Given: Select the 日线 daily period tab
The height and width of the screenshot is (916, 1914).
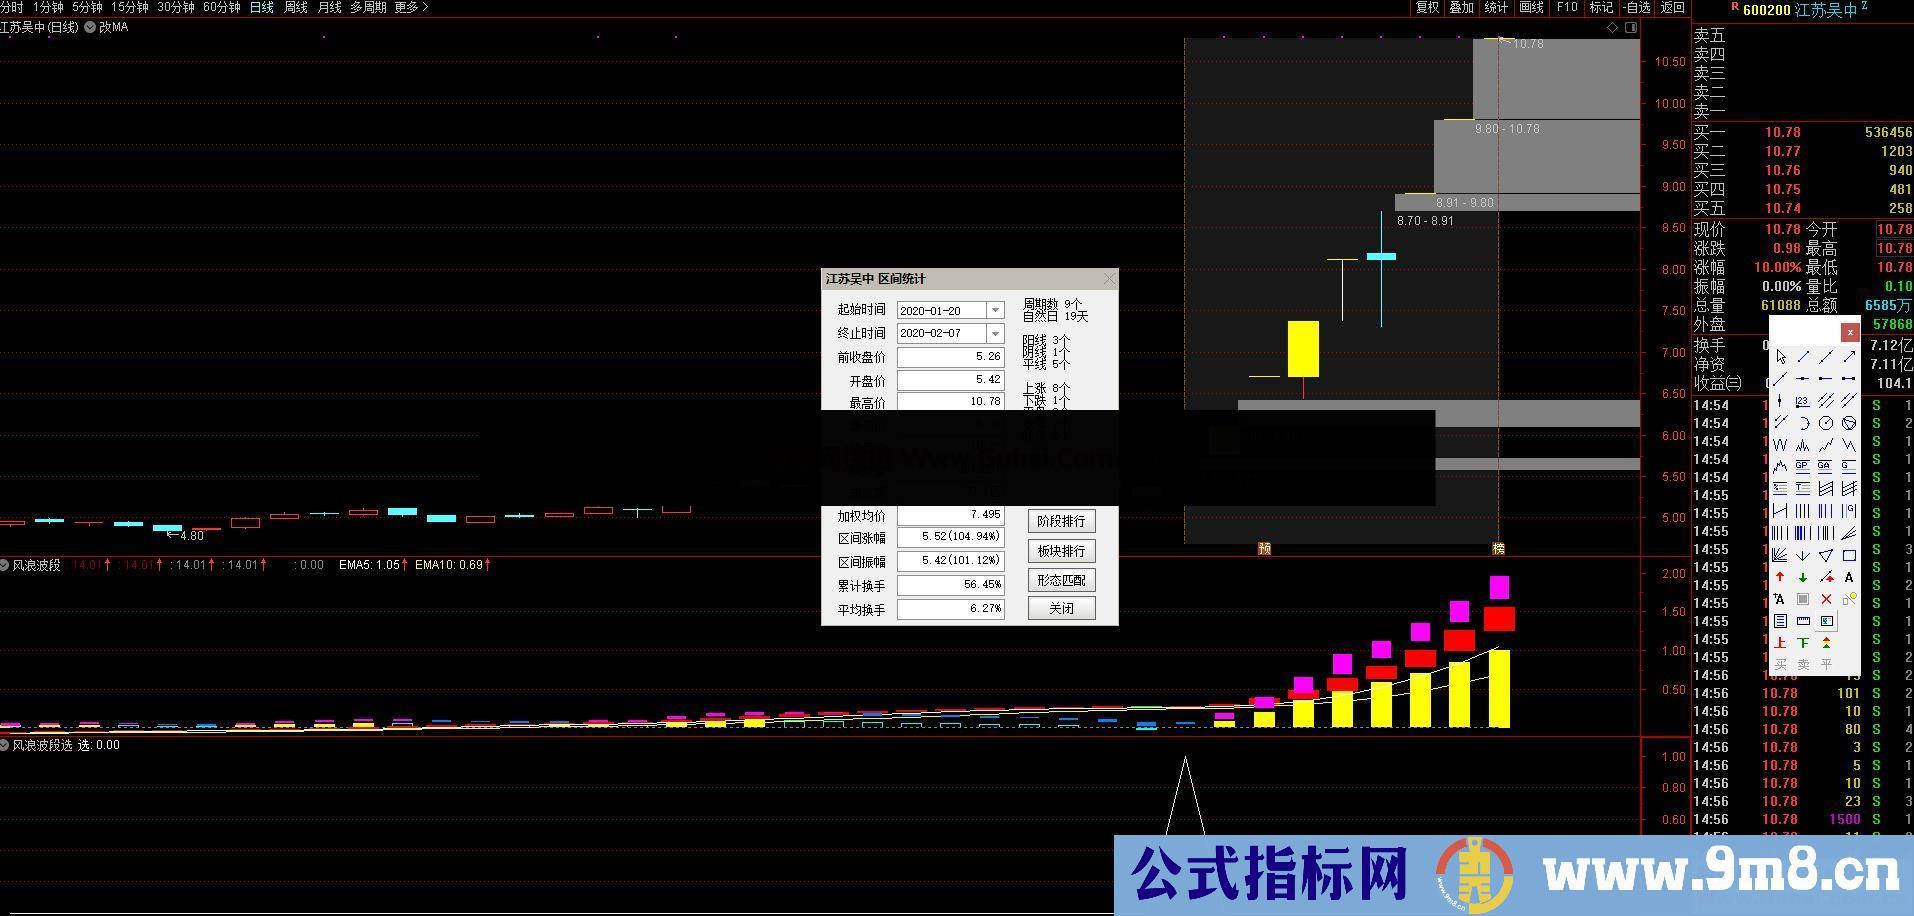Looking at the screenshot, I should [262, 7].
